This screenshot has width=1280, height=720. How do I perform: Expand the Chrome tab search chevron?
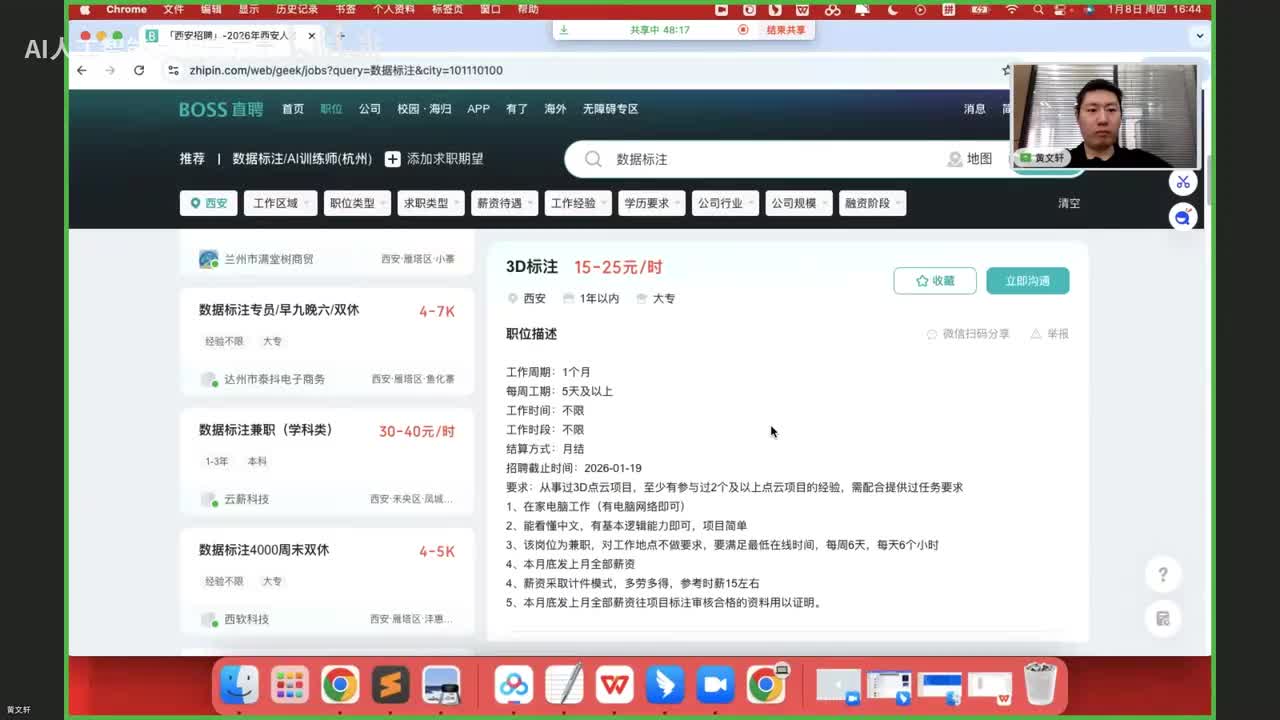pos(1200,35)
